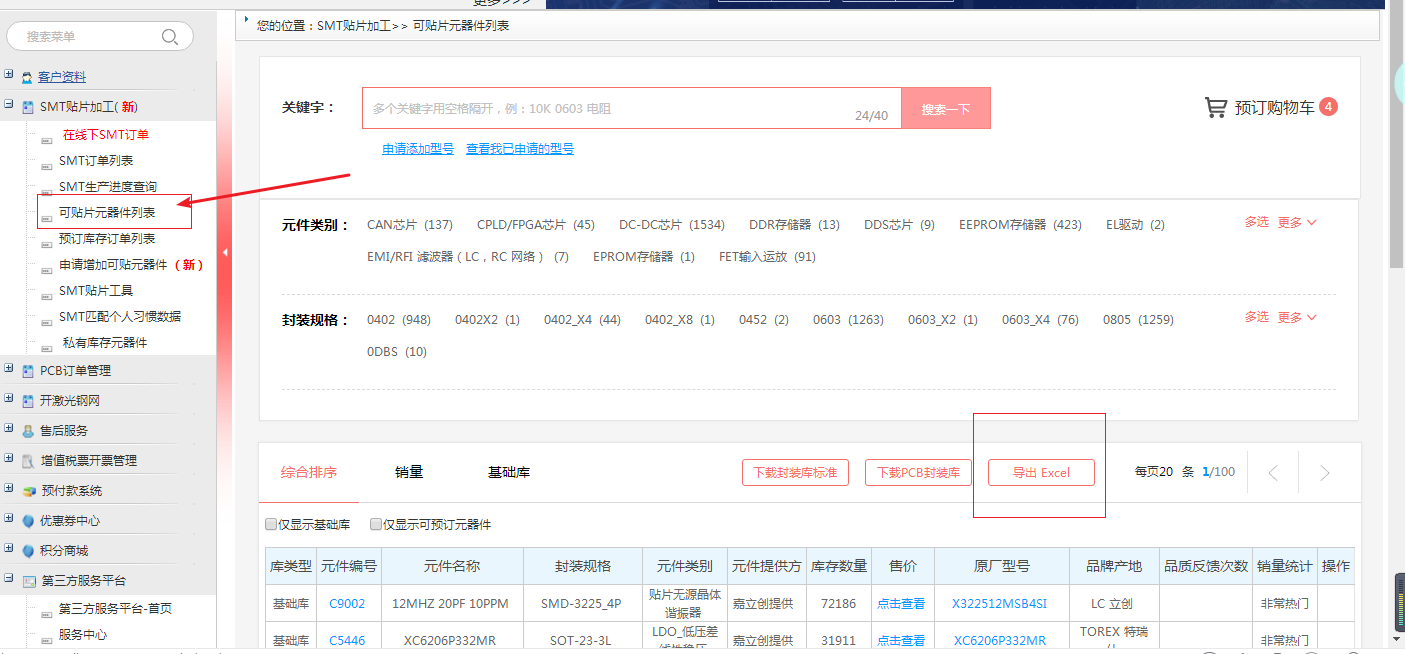The width and height of the screenshot is (1405, 654).
Task: Enable the 仅显示基础库 checkbox
Action: pos(271,524)
